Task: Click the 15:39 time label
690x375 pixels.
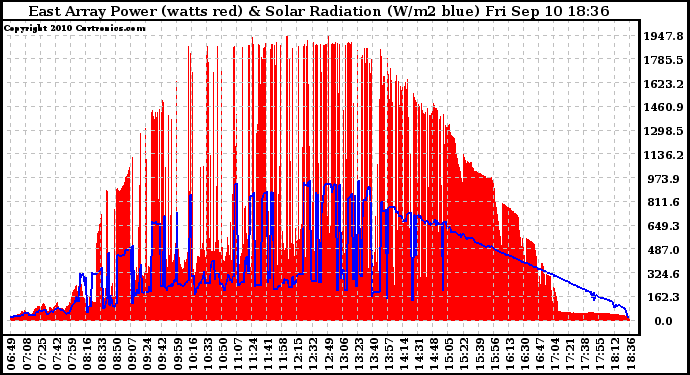Action: tap(478, 354)
